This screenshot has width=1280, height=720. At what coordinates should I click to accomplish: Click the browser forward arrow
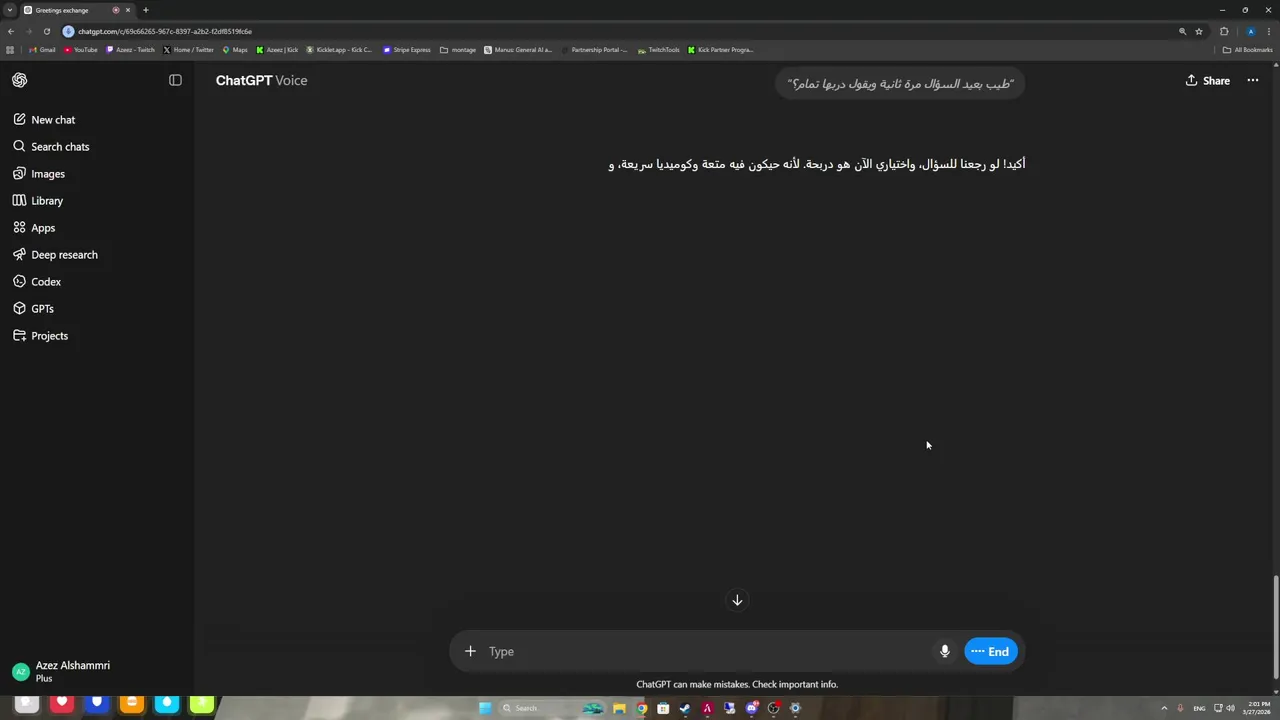29,31
